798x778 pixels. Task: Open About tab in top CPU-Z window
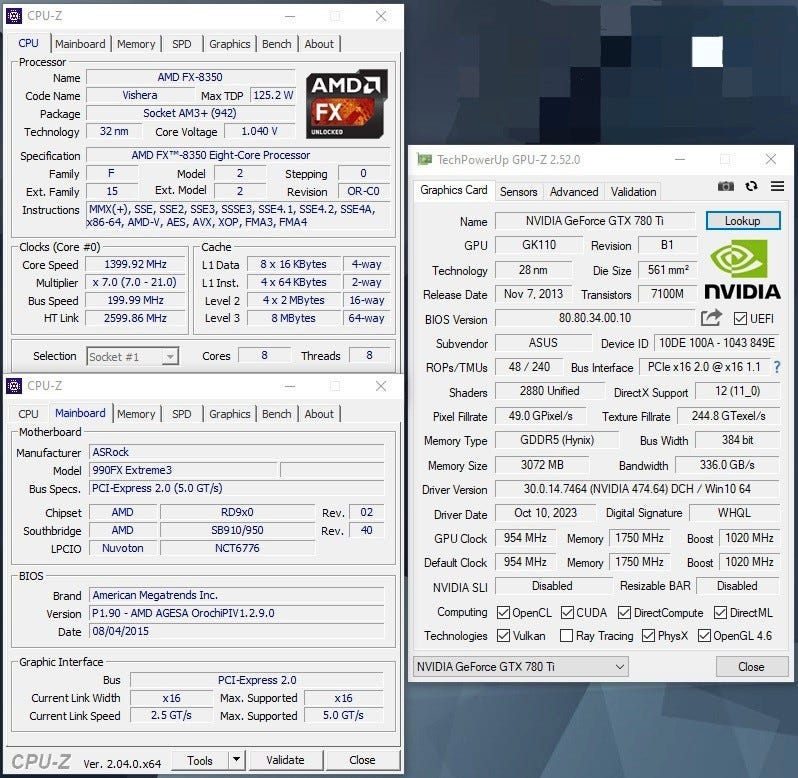(319, 44)
